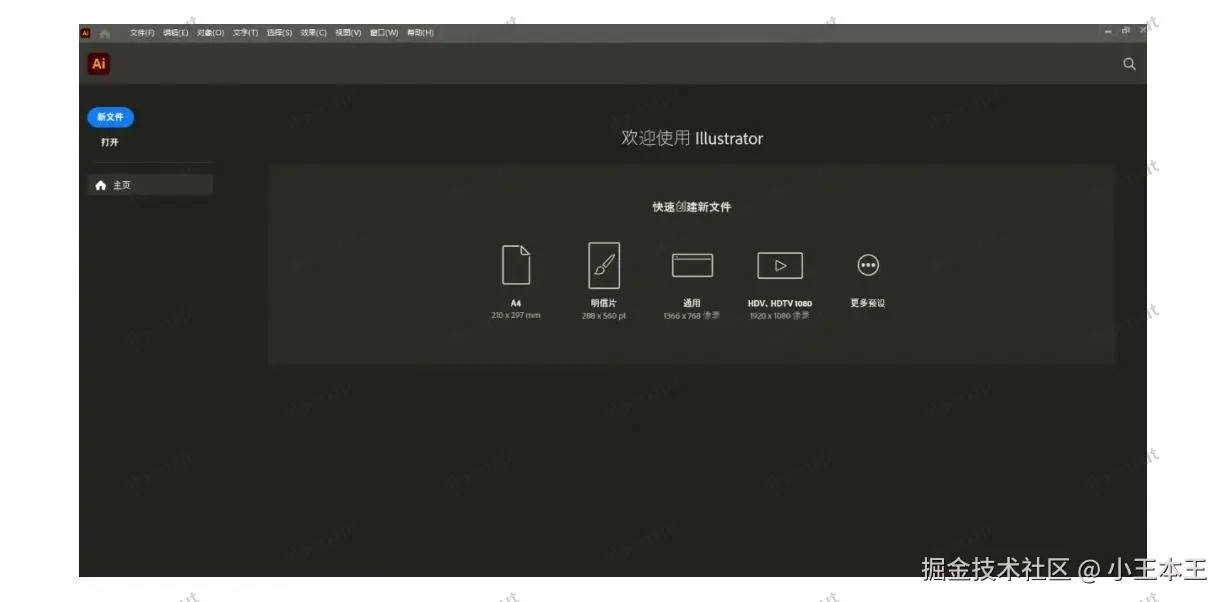This screenshot has height=602, width=1226.
Task: Click the Illustrator icon in the title bar
Action: (x=86, y=31)
